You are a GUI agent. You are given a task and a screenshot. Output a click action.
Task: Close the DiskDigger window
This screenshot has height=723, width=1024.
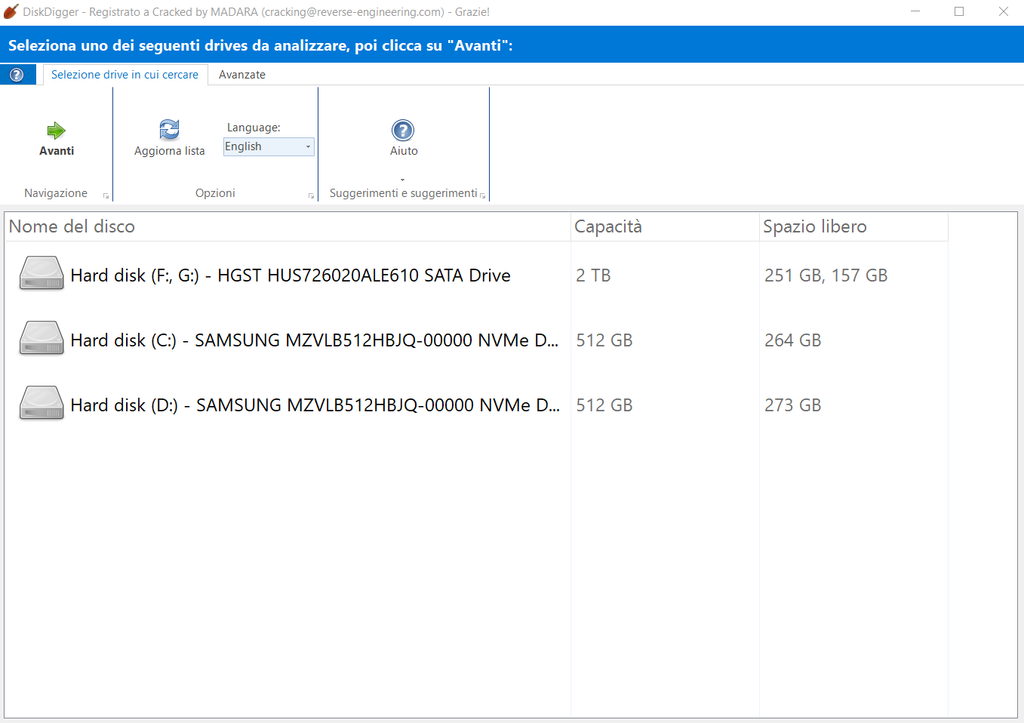tap(1003, 12)
